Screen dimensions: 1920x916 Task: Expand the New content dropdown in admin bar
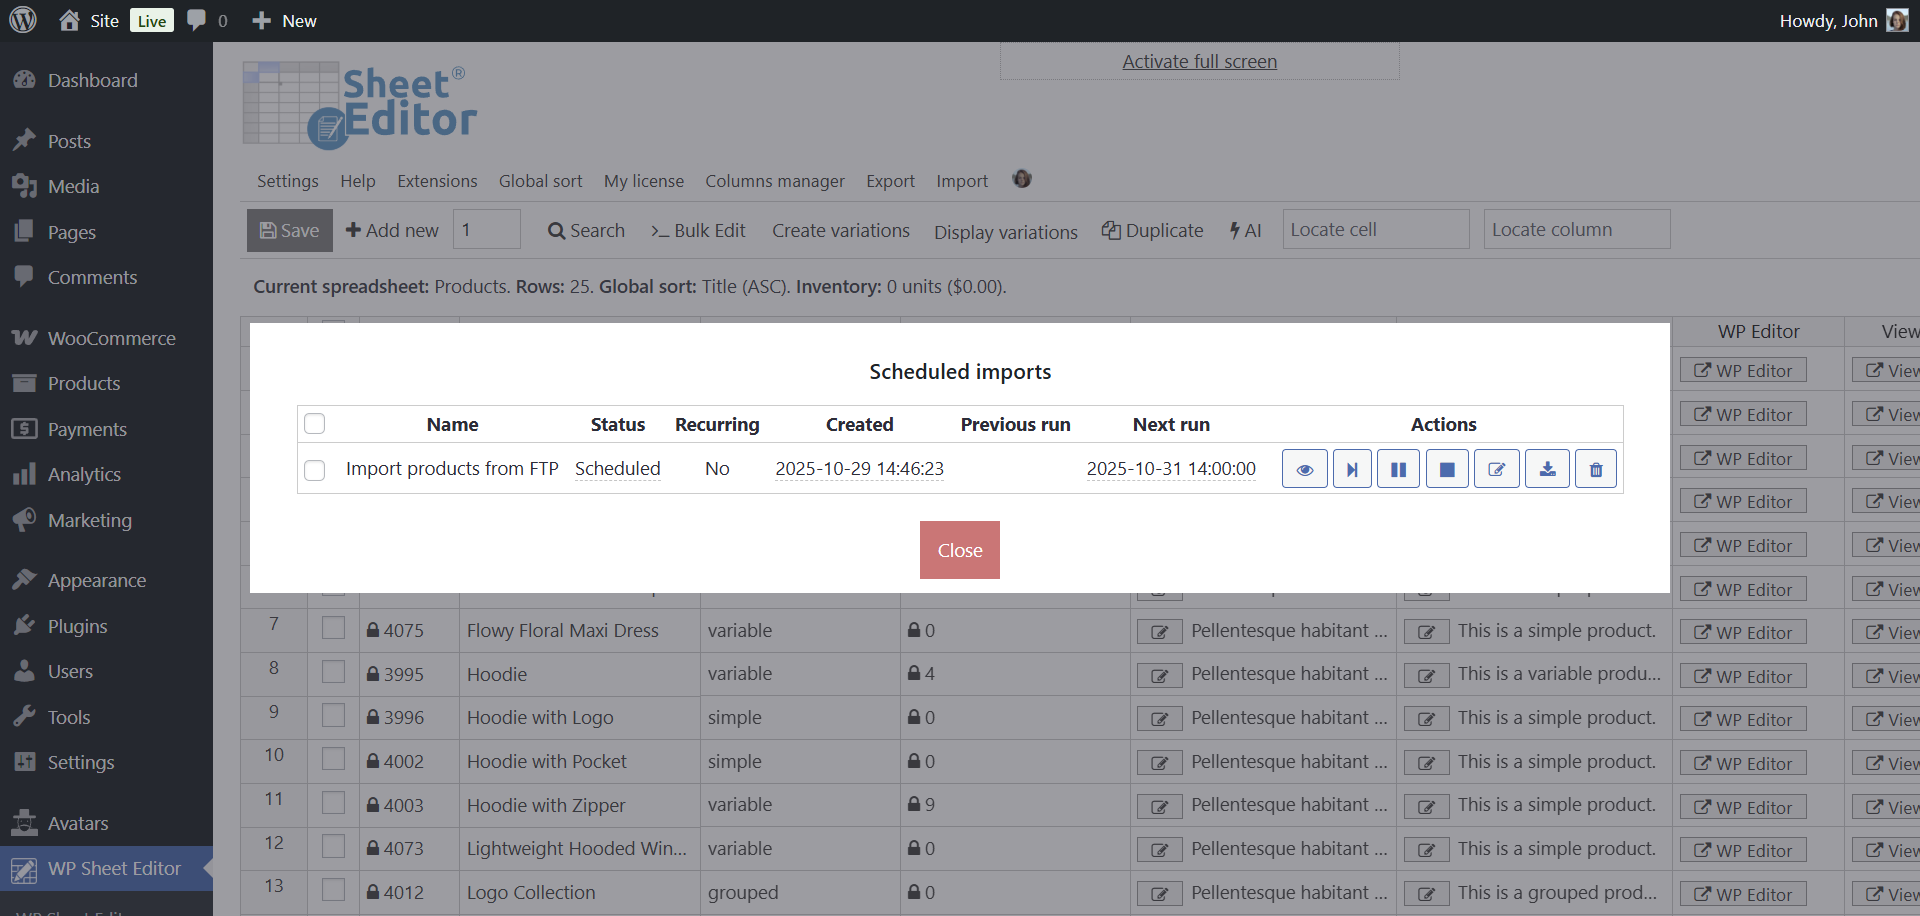[285, 21]
